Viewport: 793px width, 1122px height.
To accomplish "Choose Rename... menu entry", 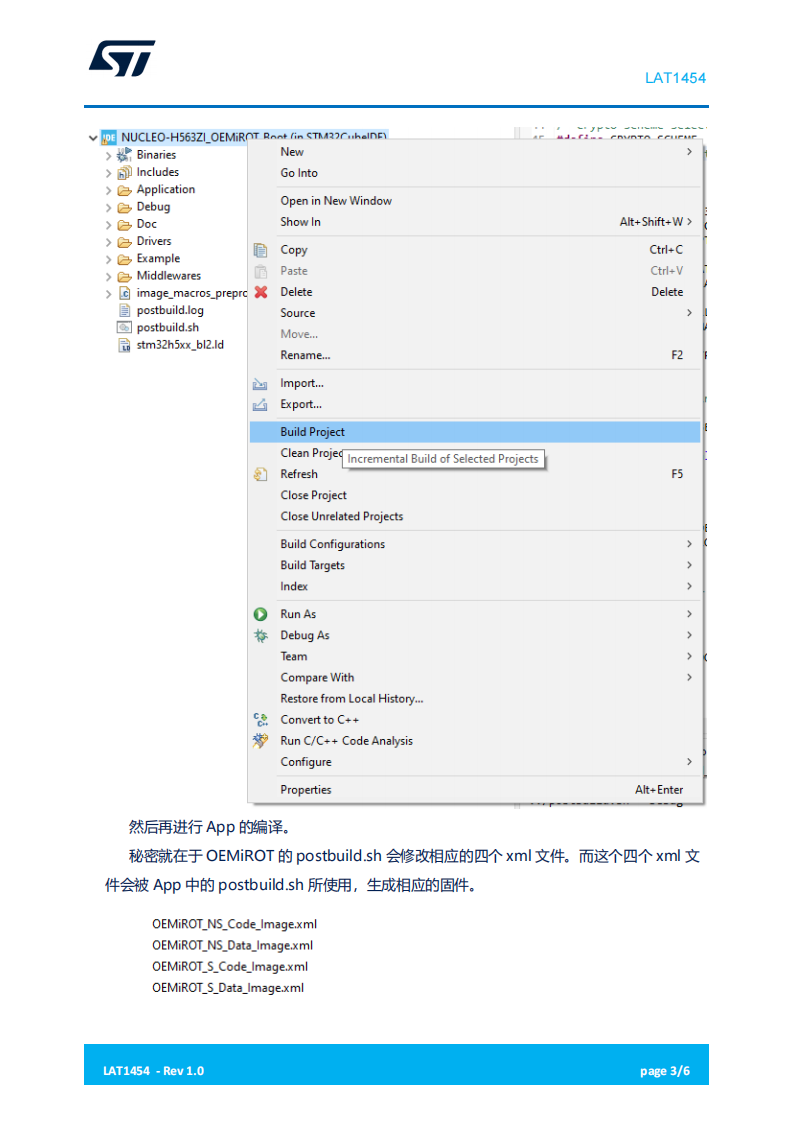I will [475, 355].
